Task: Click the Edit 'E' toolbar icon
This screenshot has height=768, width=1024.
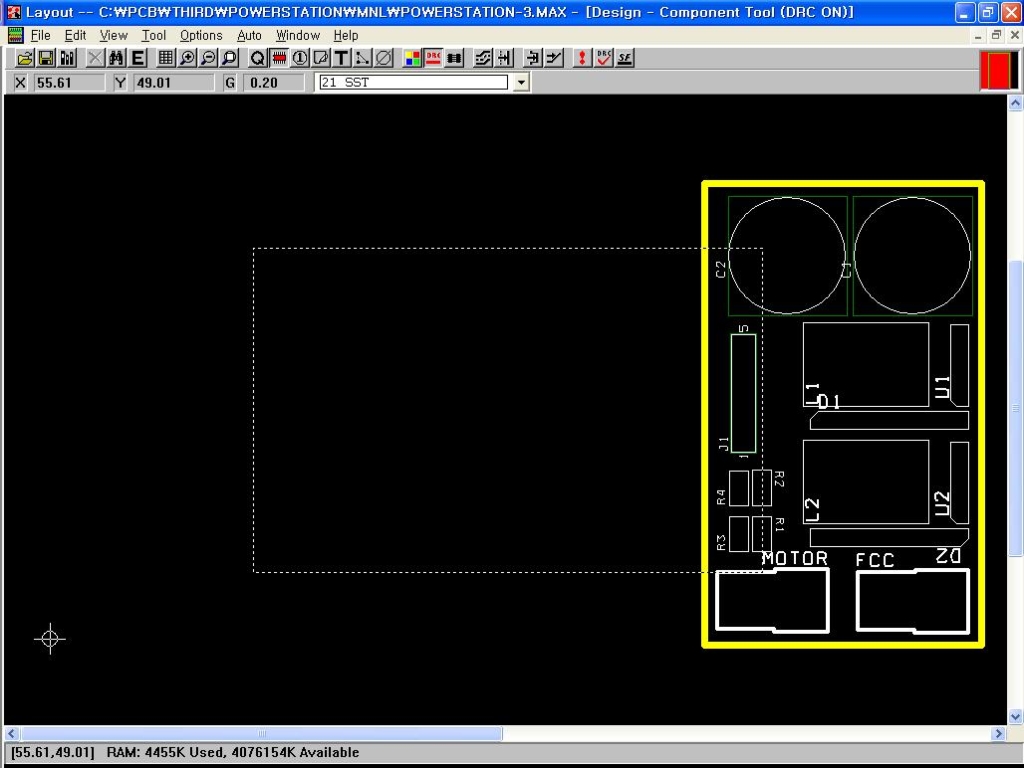Action: [x=138, y=58]
